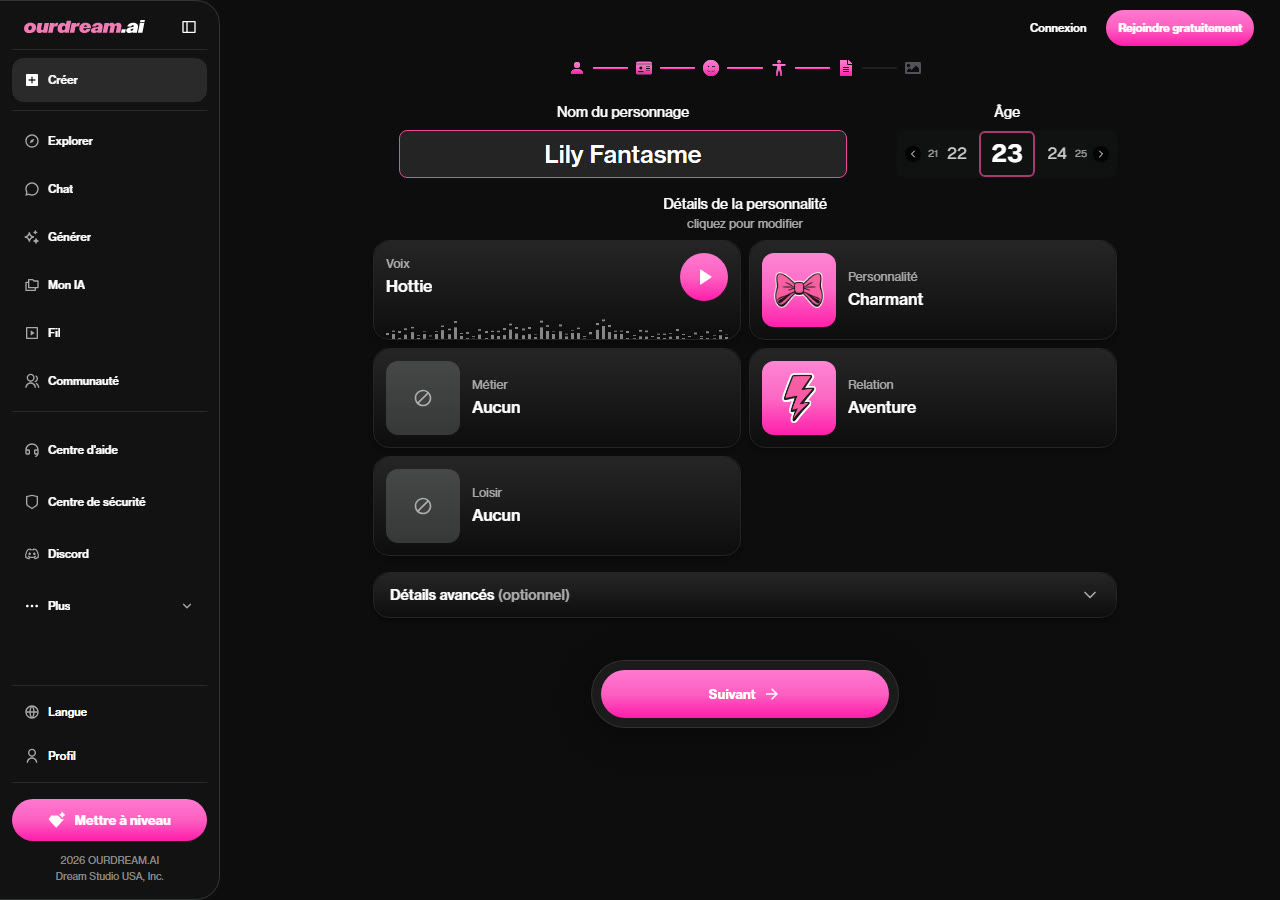
Task: Click the Rejoindre gratuitement button
Action: (x=1180, y=28)
